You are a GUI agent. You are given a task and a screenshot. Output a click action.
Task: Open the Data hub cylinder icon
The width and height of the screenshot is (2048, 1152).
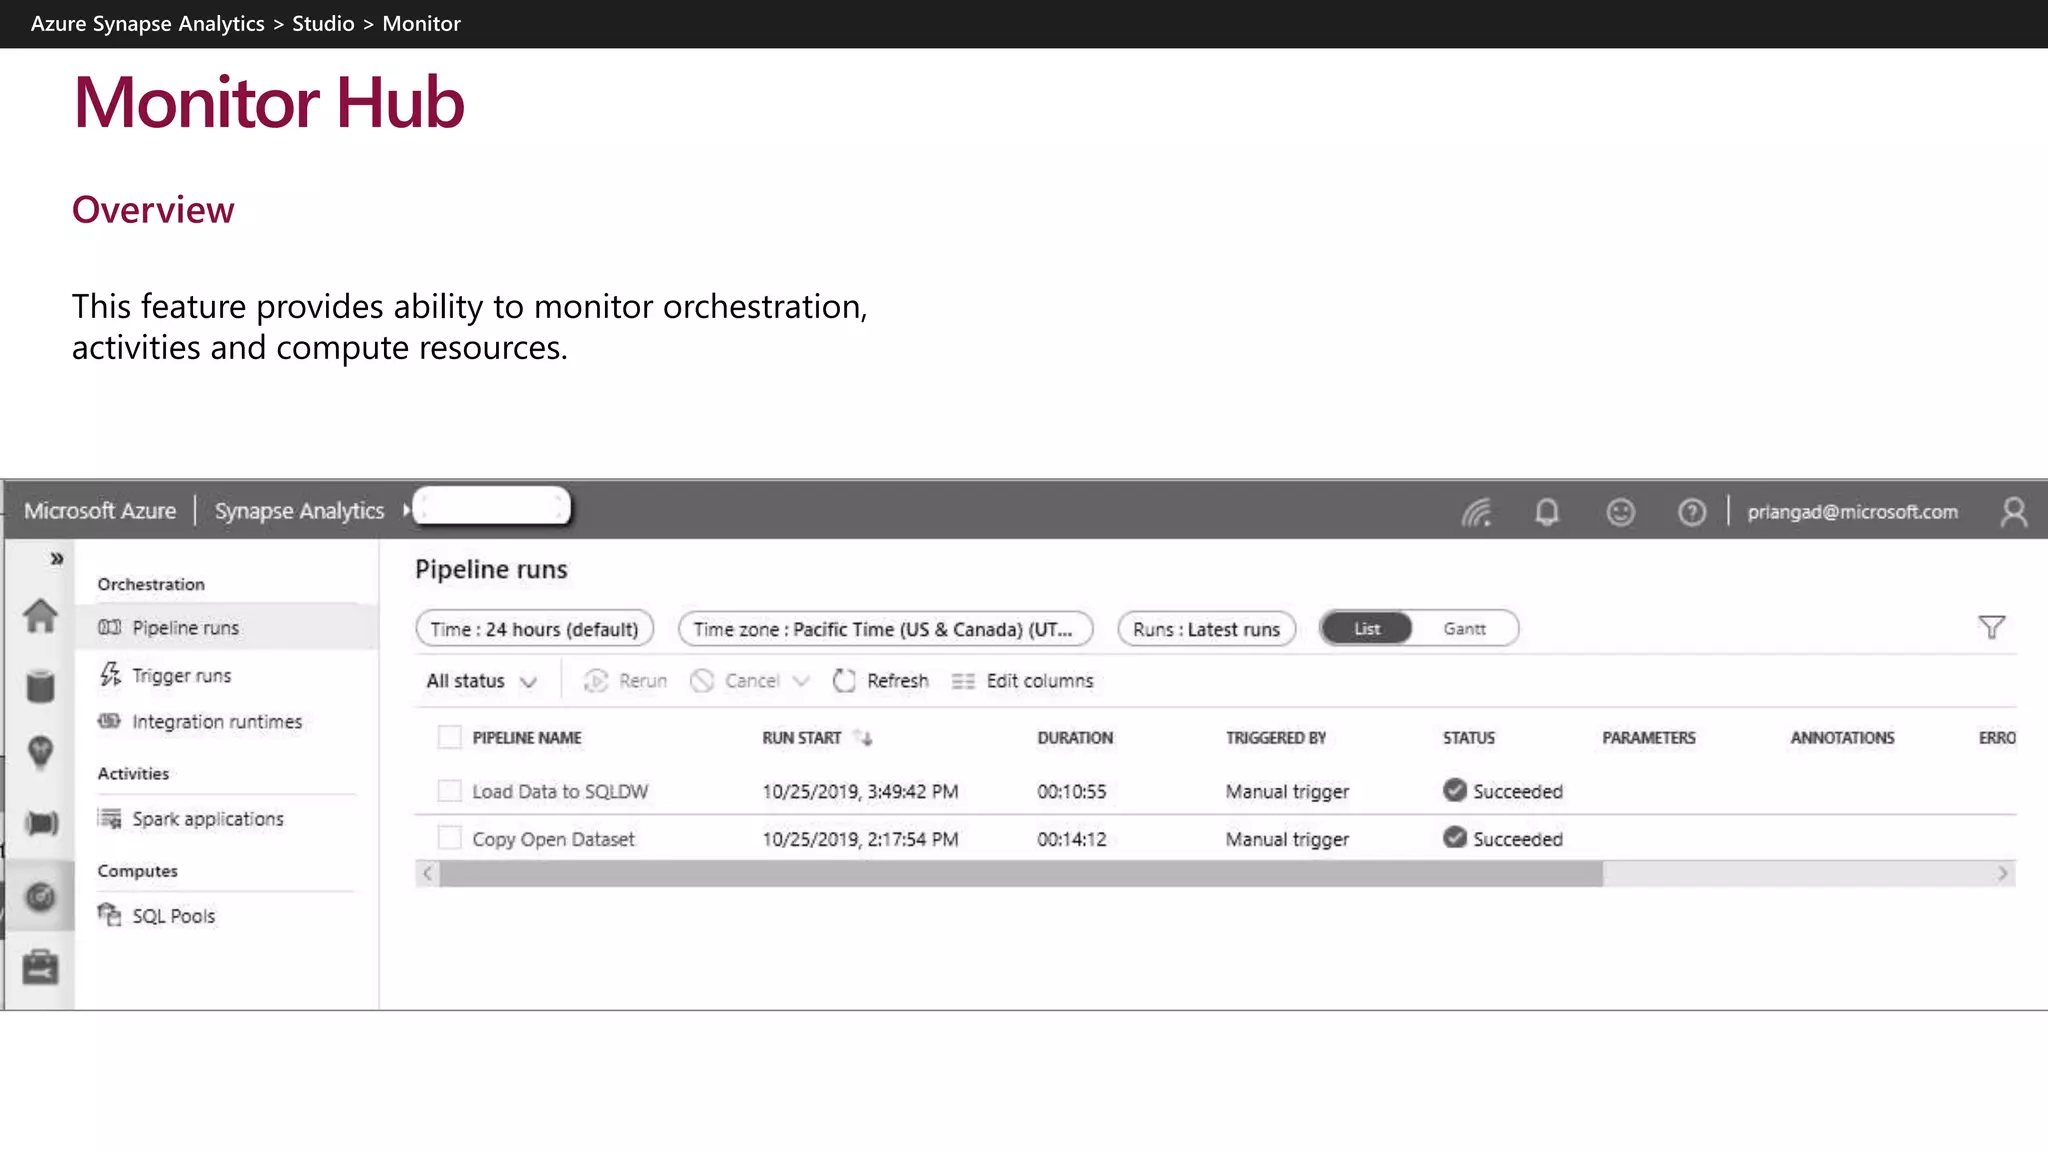pos(40,686)
